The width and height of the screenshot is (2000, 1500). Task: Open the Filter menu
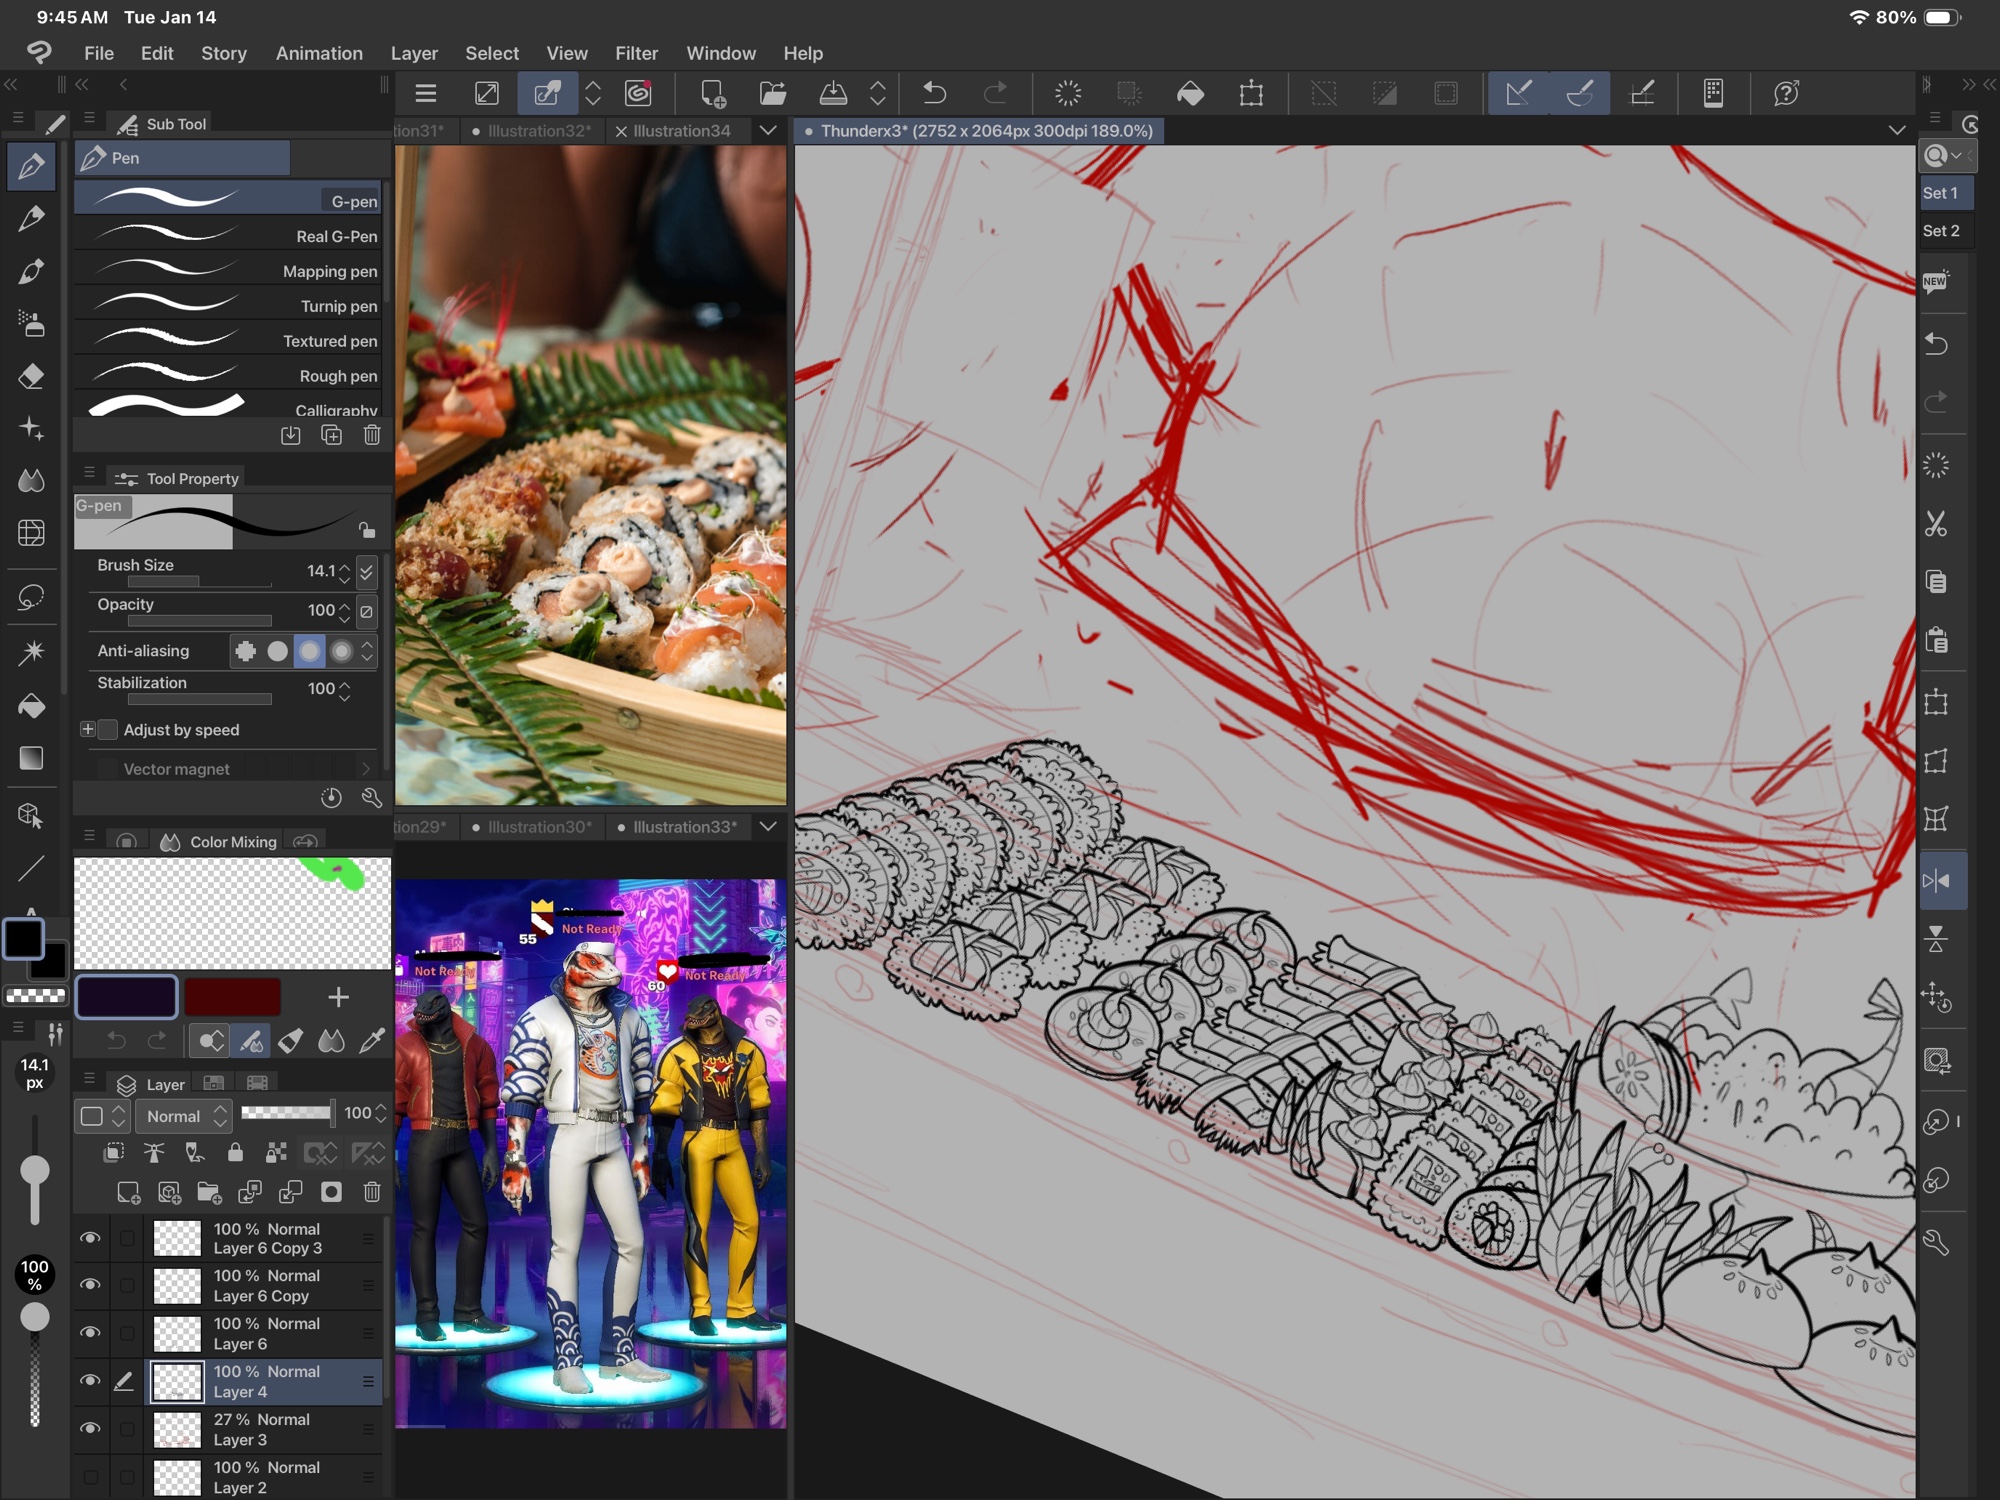coord(636,53)
